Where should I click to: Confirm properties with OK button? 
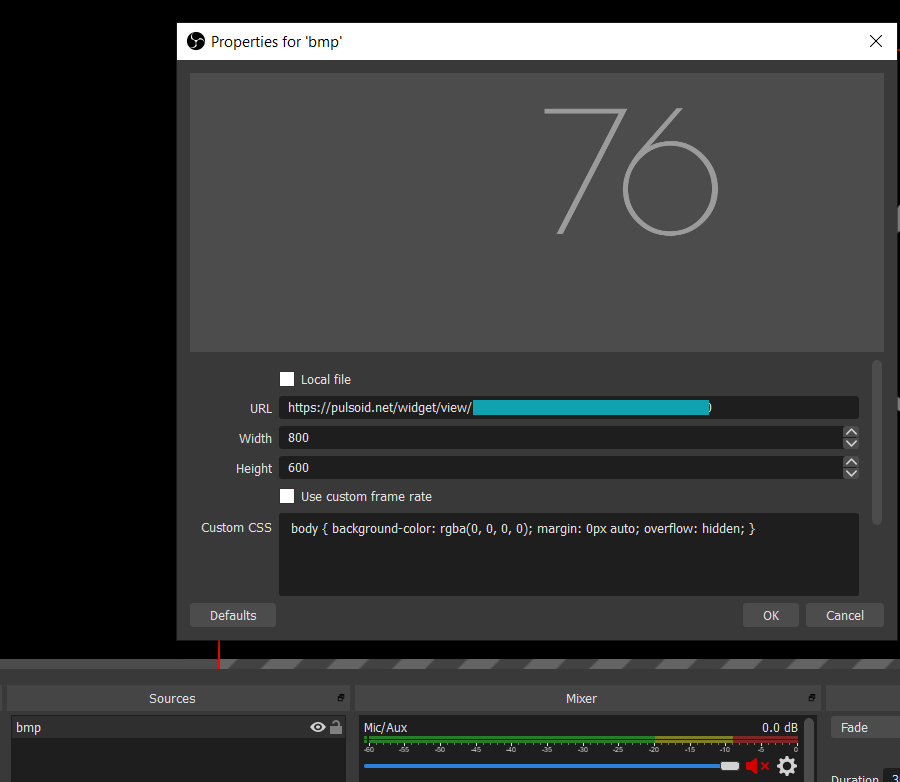click(771, 615)
